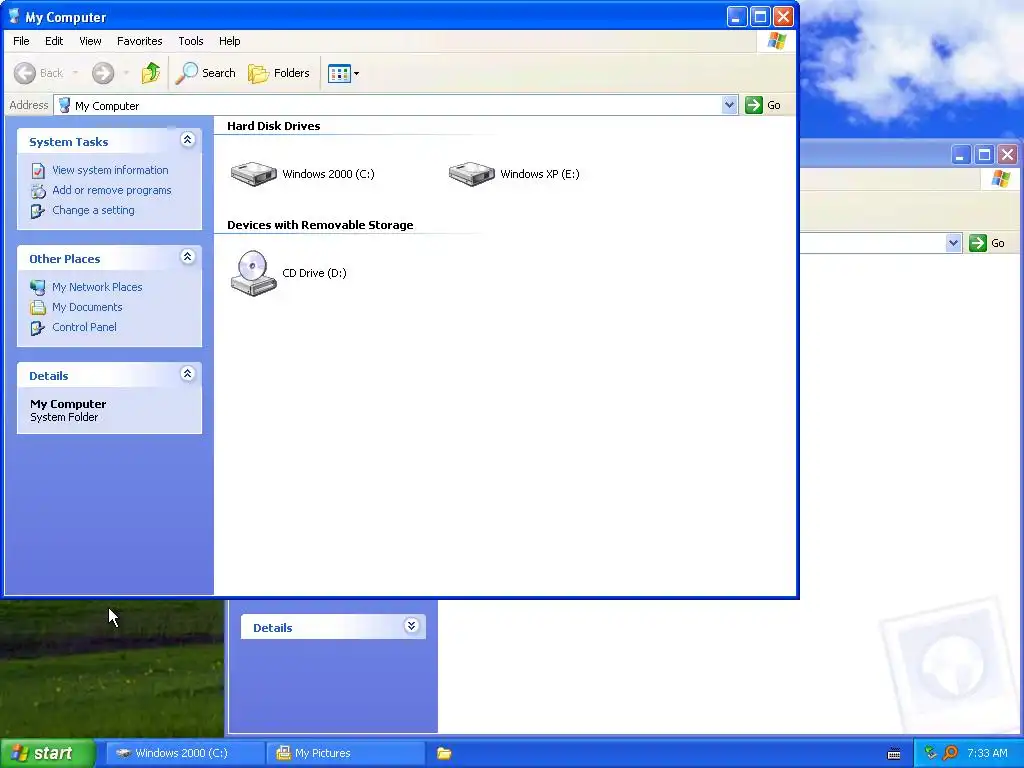The height and width of the screenshot is (768, 1024).
Task: Go up one folder level
Action: pyautogui.click(x=151, y=73)
